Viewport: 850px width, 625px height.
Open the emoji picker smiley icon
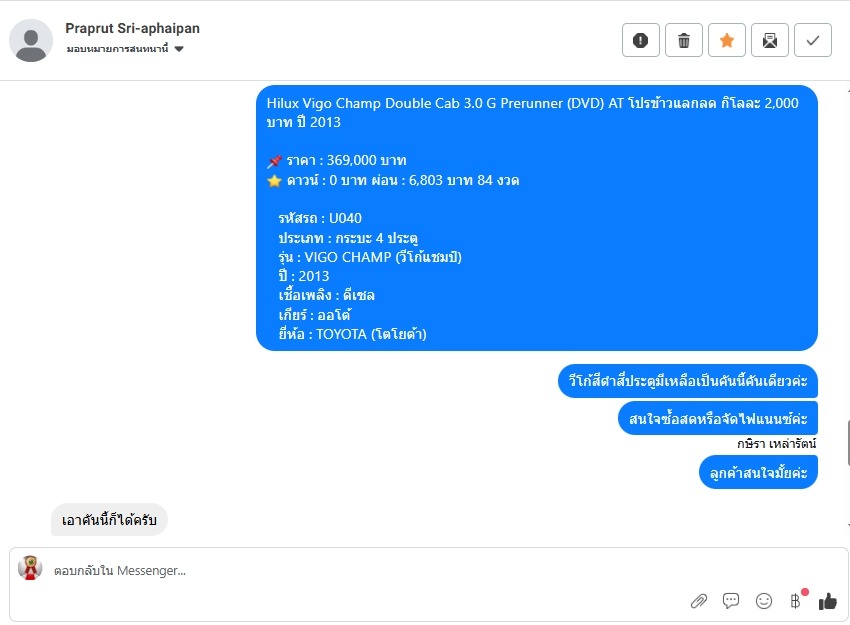[x=764, y=601]
